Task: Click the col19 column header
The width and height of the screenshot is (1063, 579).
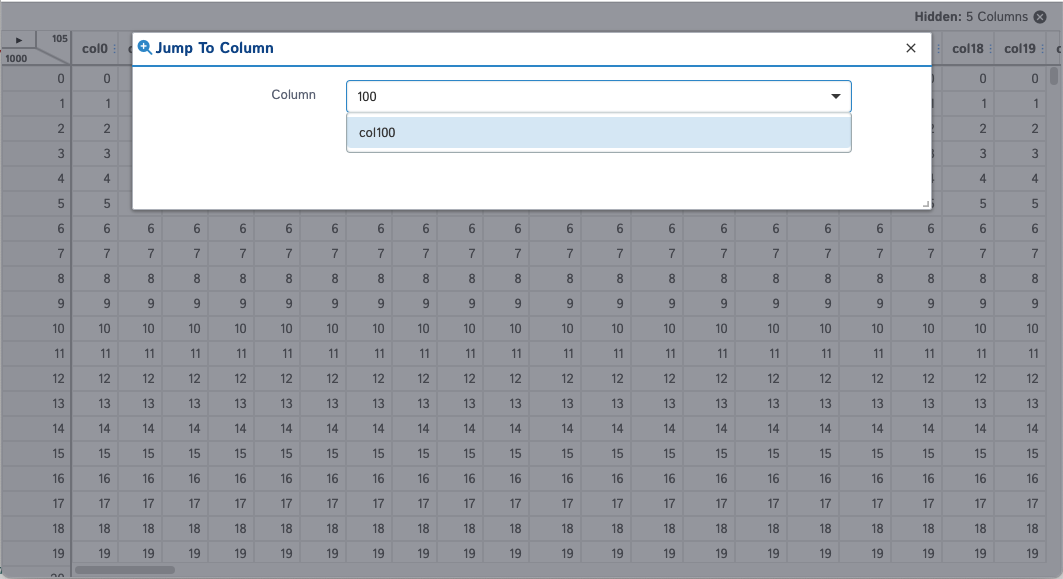Action: pyautogui.click(x=1020, y=49)
